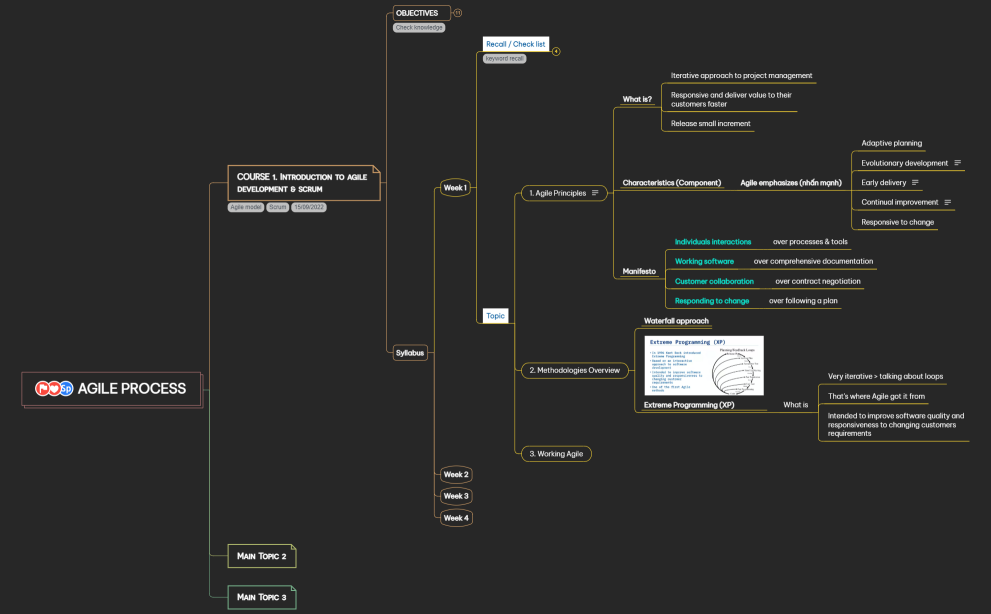Click the heart icon on the AGILE PROCESS node
This screenshot has height=614, width=991.
55,389
